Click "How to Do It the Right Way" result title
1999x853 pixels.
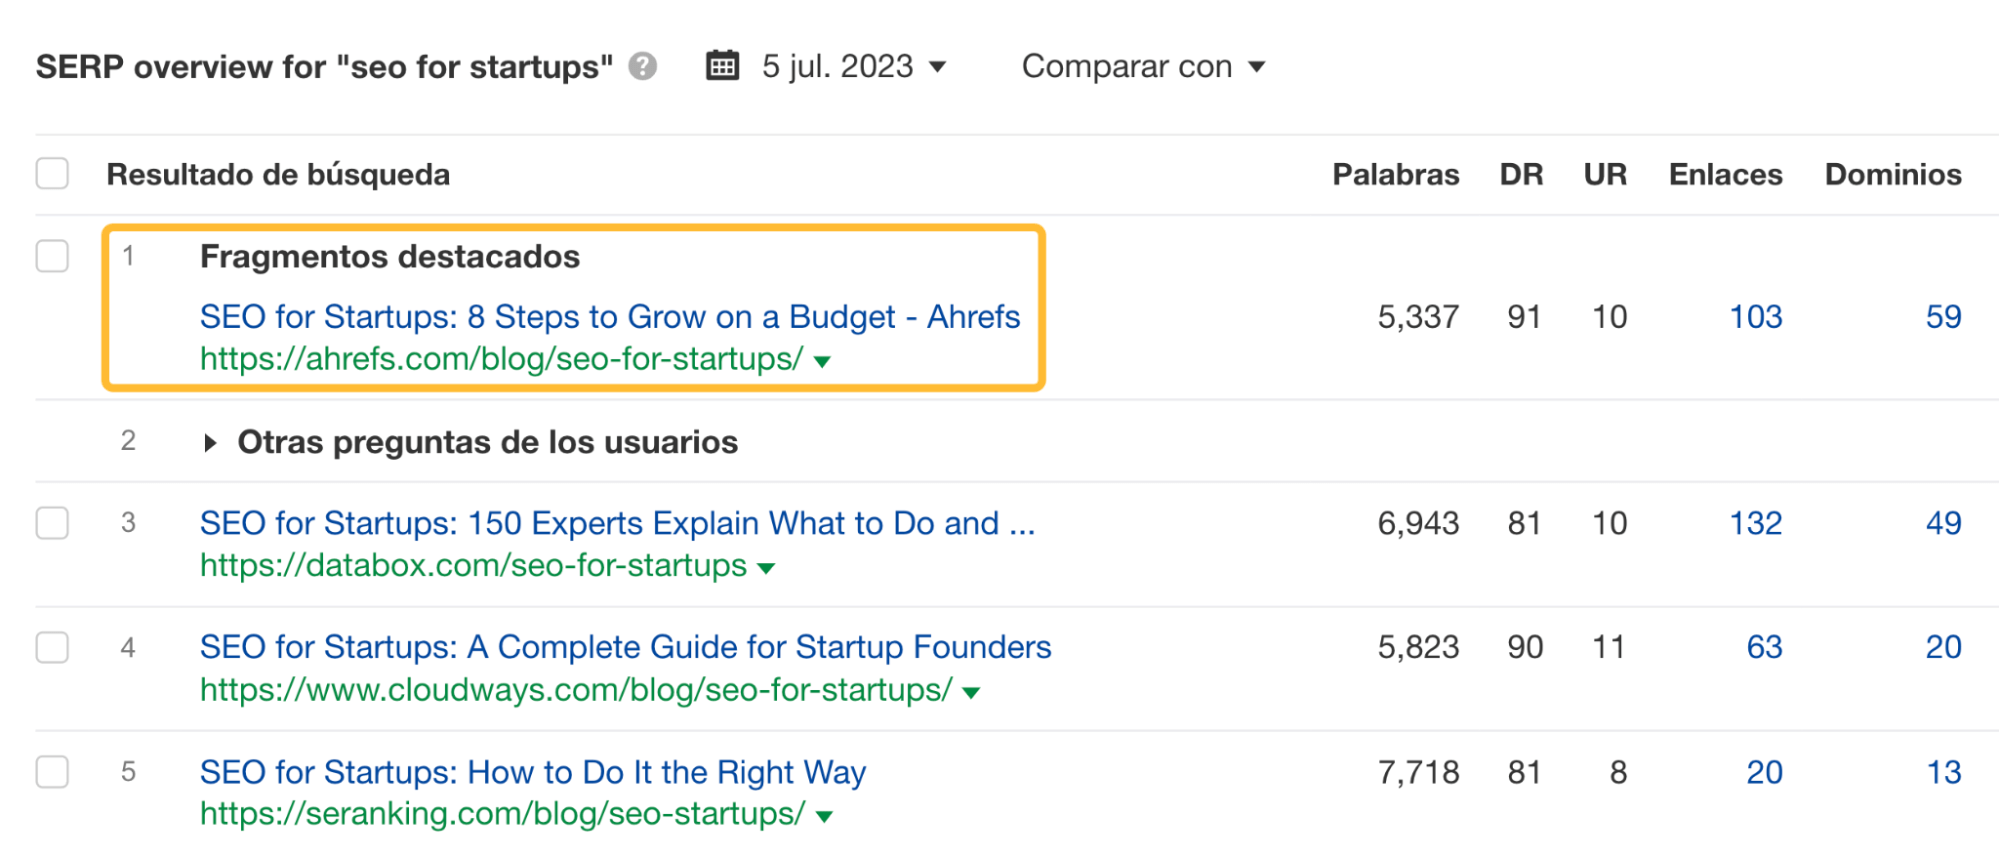pyautogui.click(x=533, y=772)
